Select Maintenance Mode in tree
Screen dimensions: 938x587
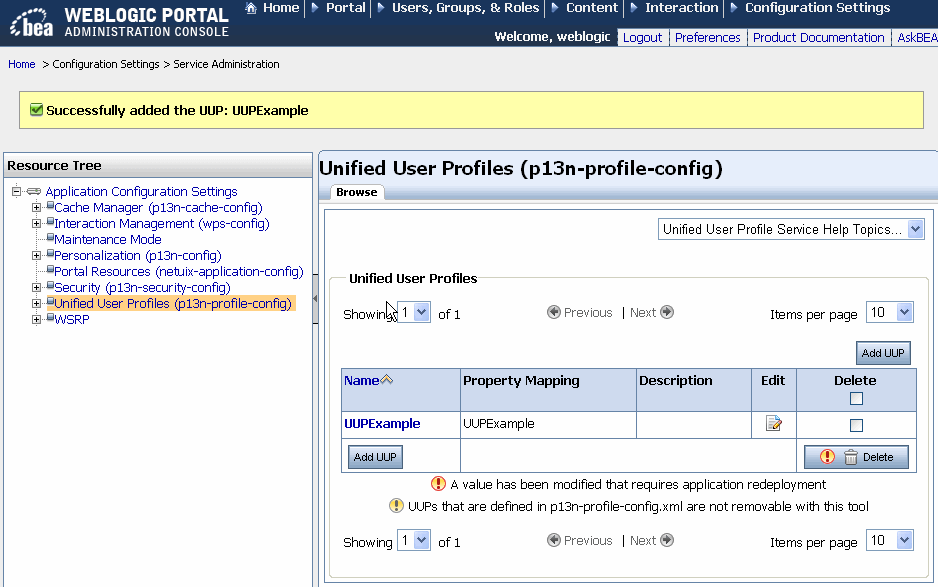point(108,239)
